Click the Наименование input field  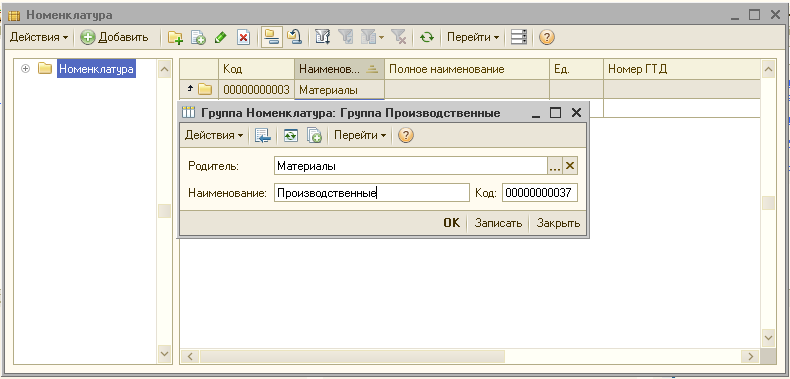point(371,193)
